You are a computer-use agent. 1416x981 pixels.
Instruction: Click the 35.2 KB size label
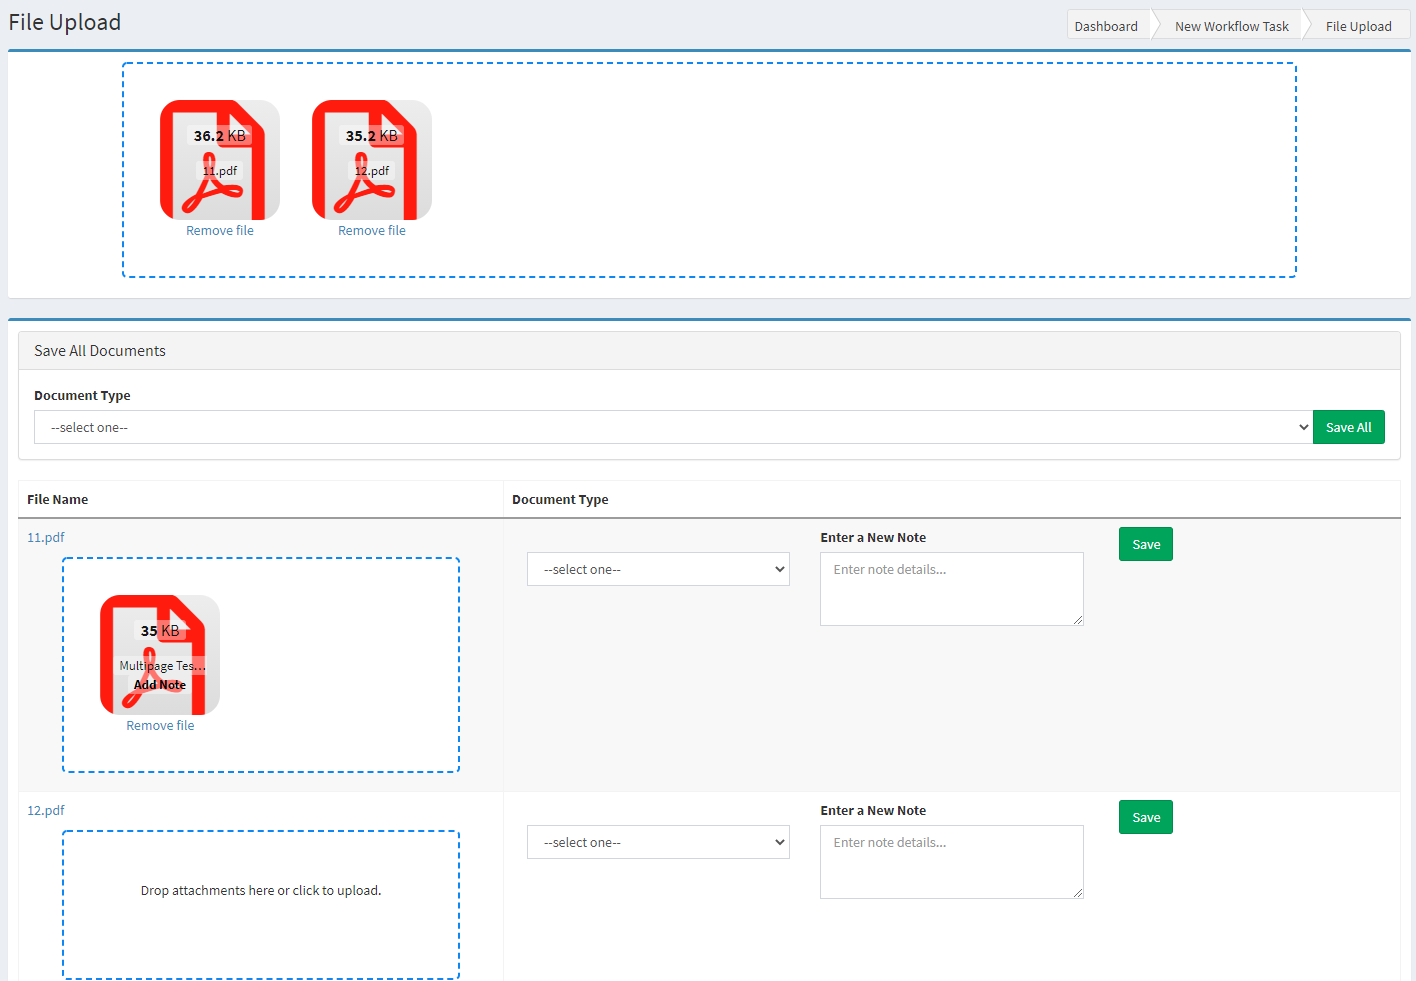pos(372,136)
